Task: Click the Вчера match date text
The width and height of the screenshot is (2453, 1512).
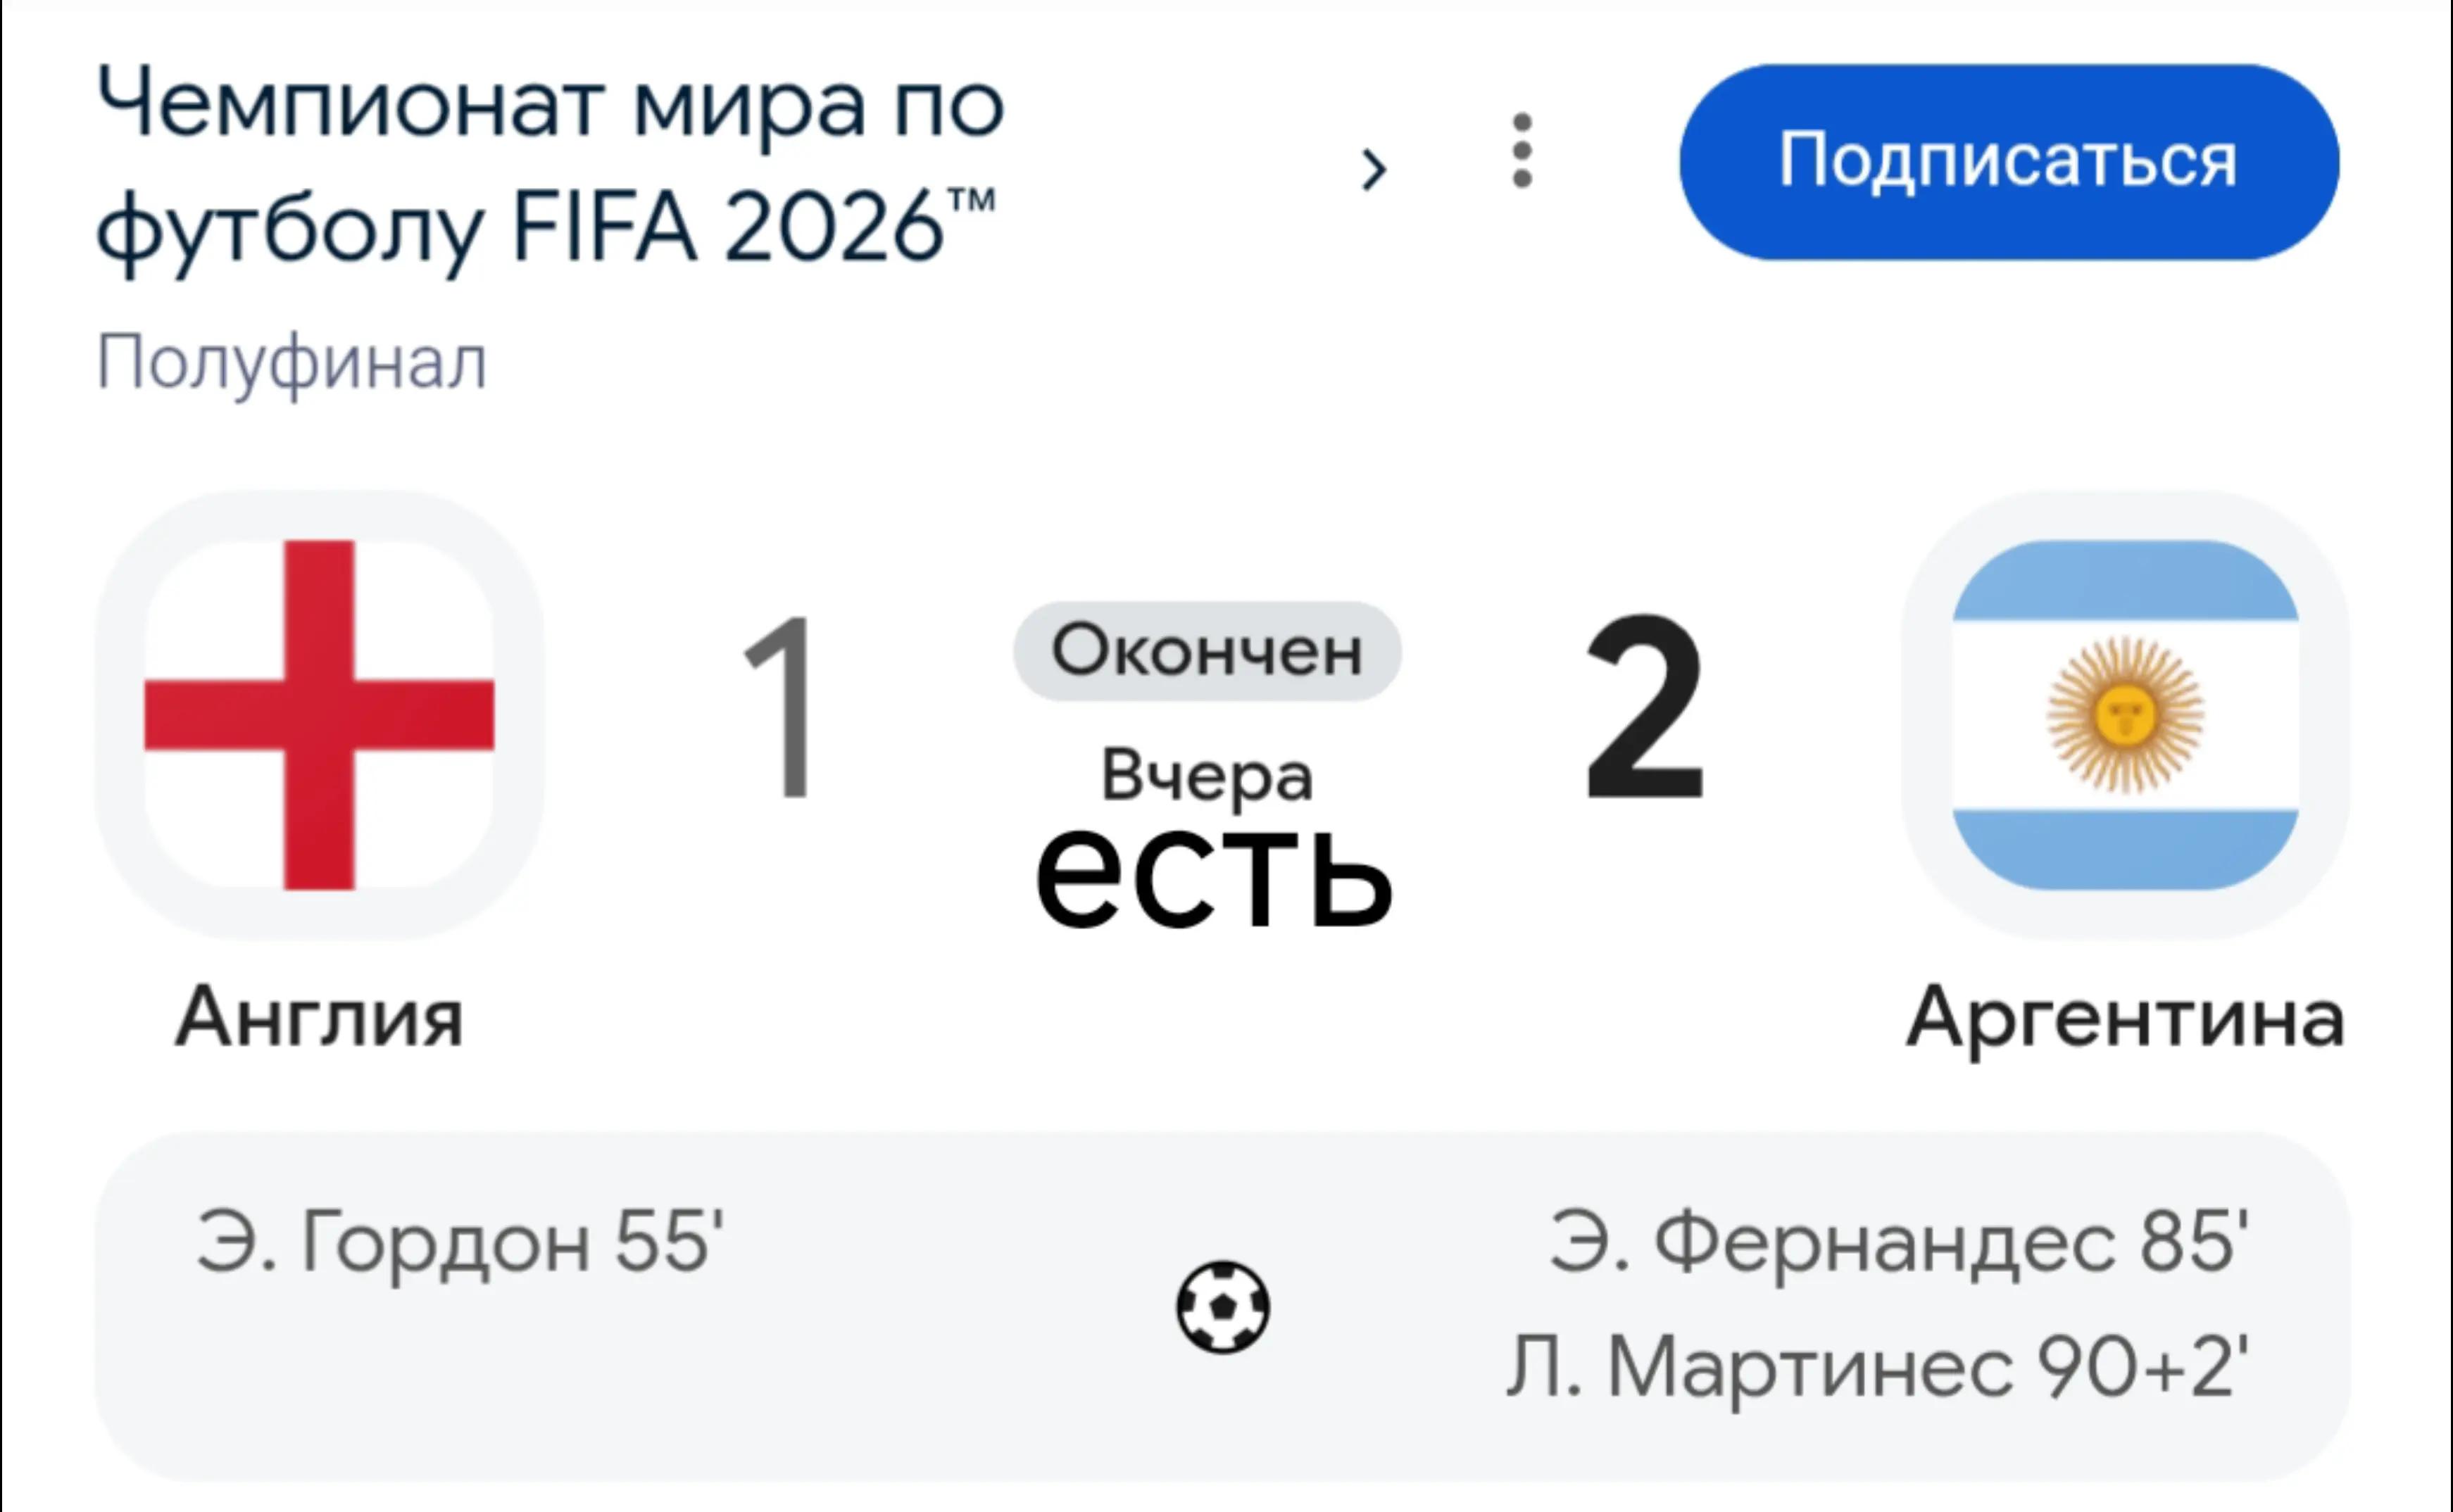Action: click(x=1207, y=776)
